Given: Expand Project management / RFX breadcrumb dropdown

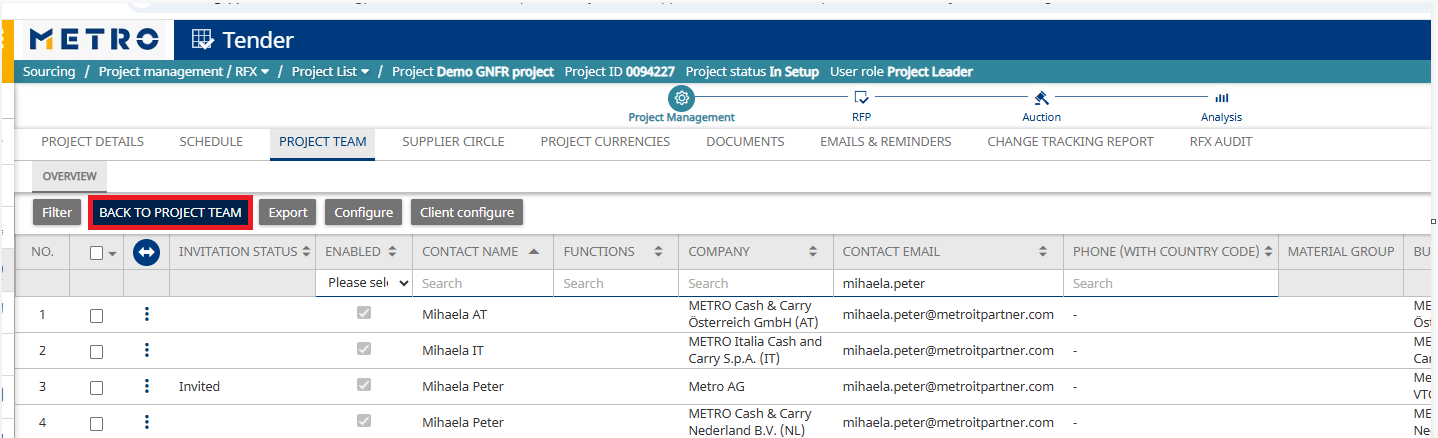Looking at the screenshot, I should [265, 72].
